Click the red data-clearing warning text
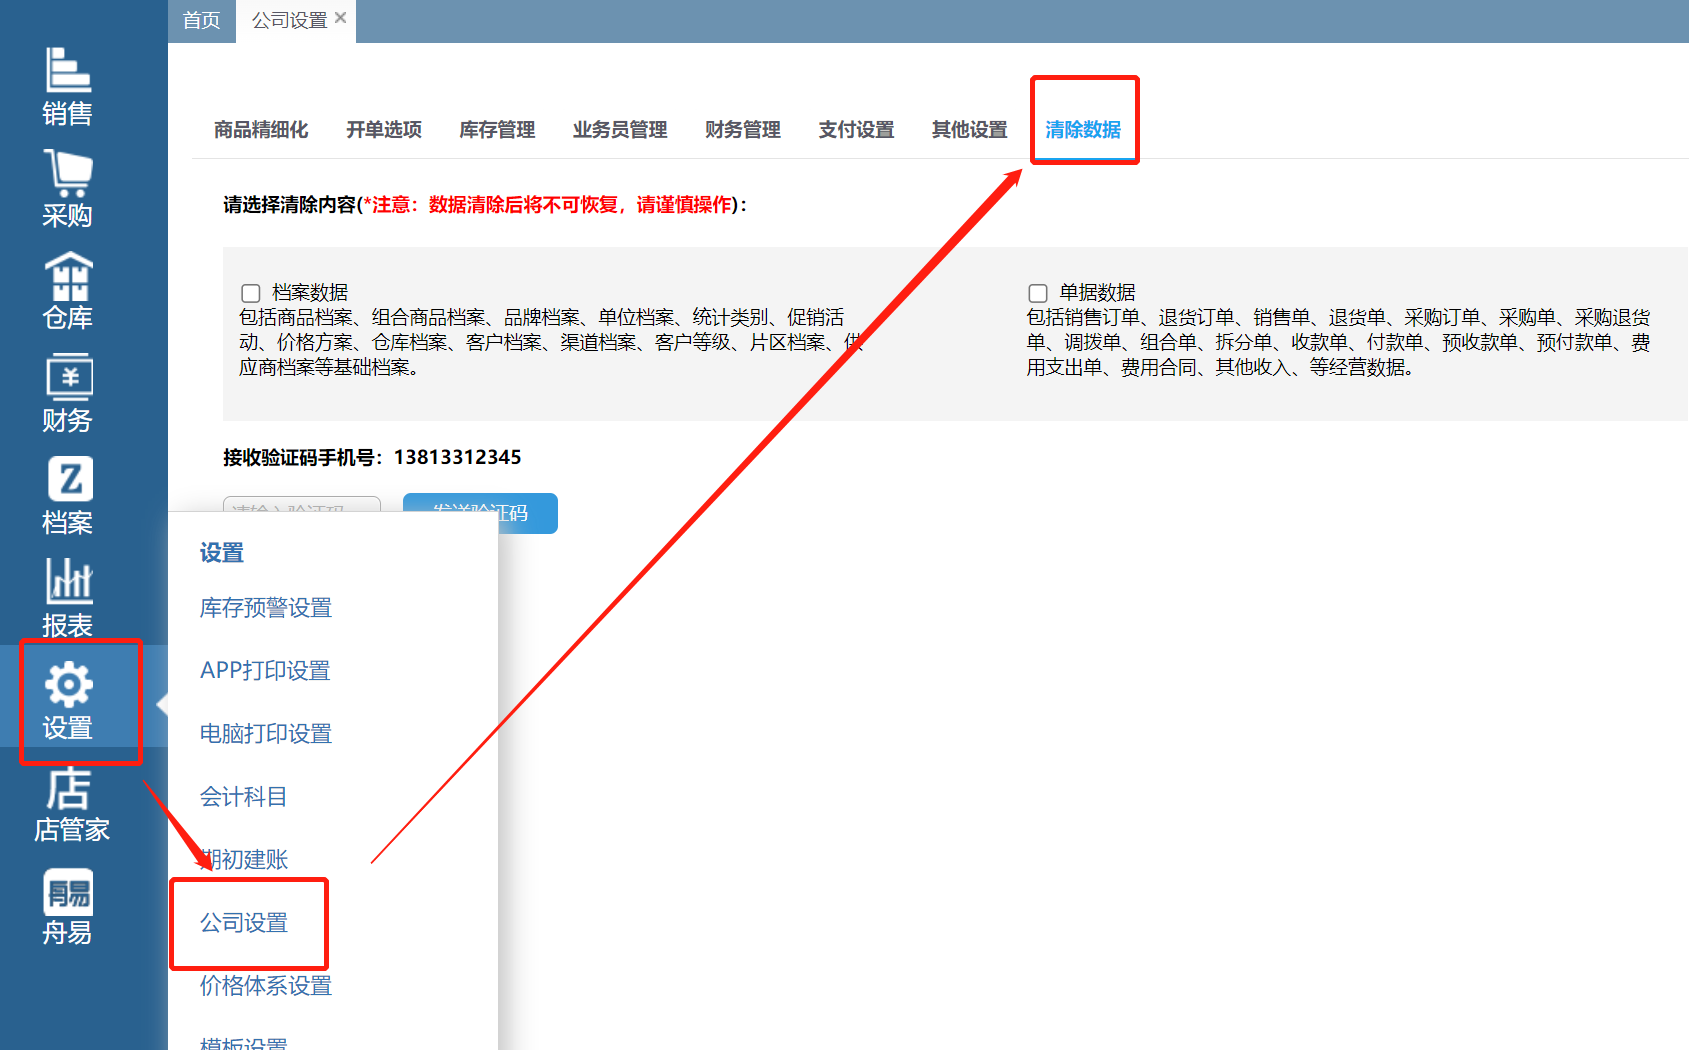1689x1050 pixels. point(548,205)
